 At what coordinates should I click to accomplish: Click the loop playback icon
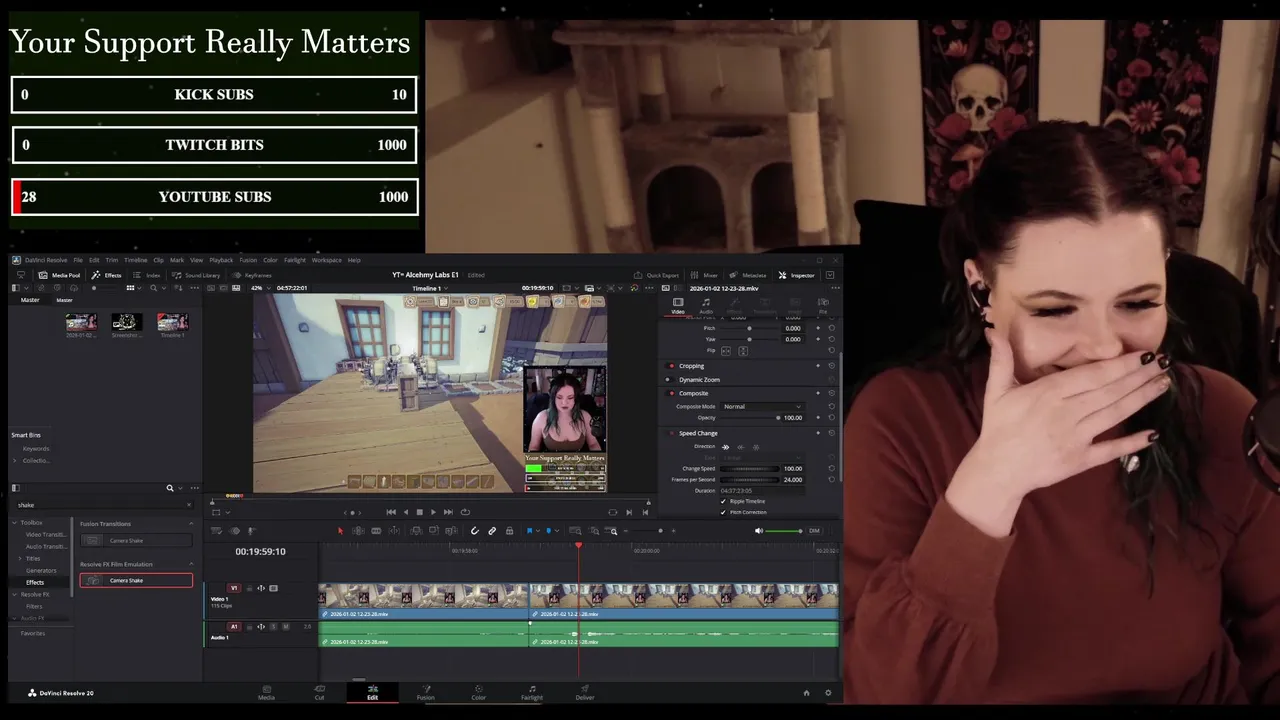pos(465,512)
